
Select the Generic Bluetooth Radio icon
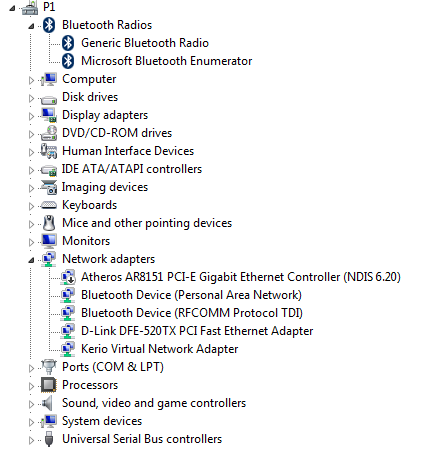tap(68, 43)
